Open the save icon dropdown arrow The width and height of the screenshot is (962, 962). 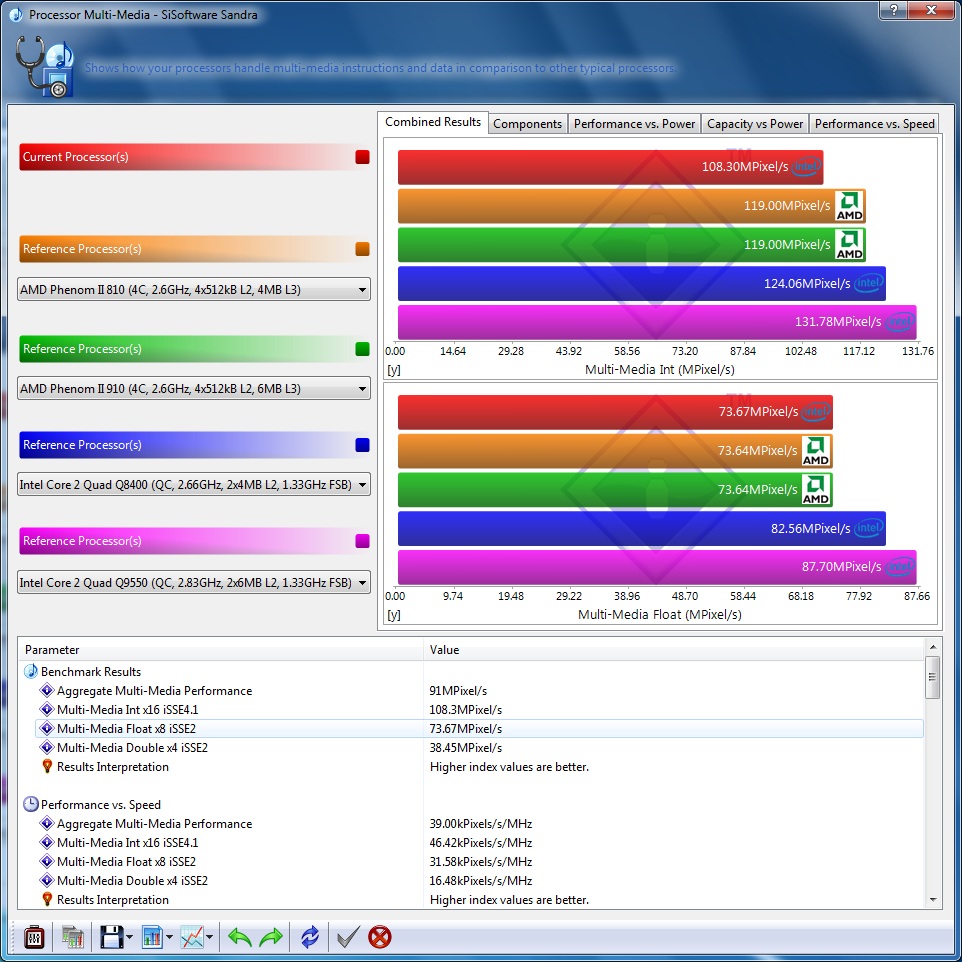coord(129,937)
